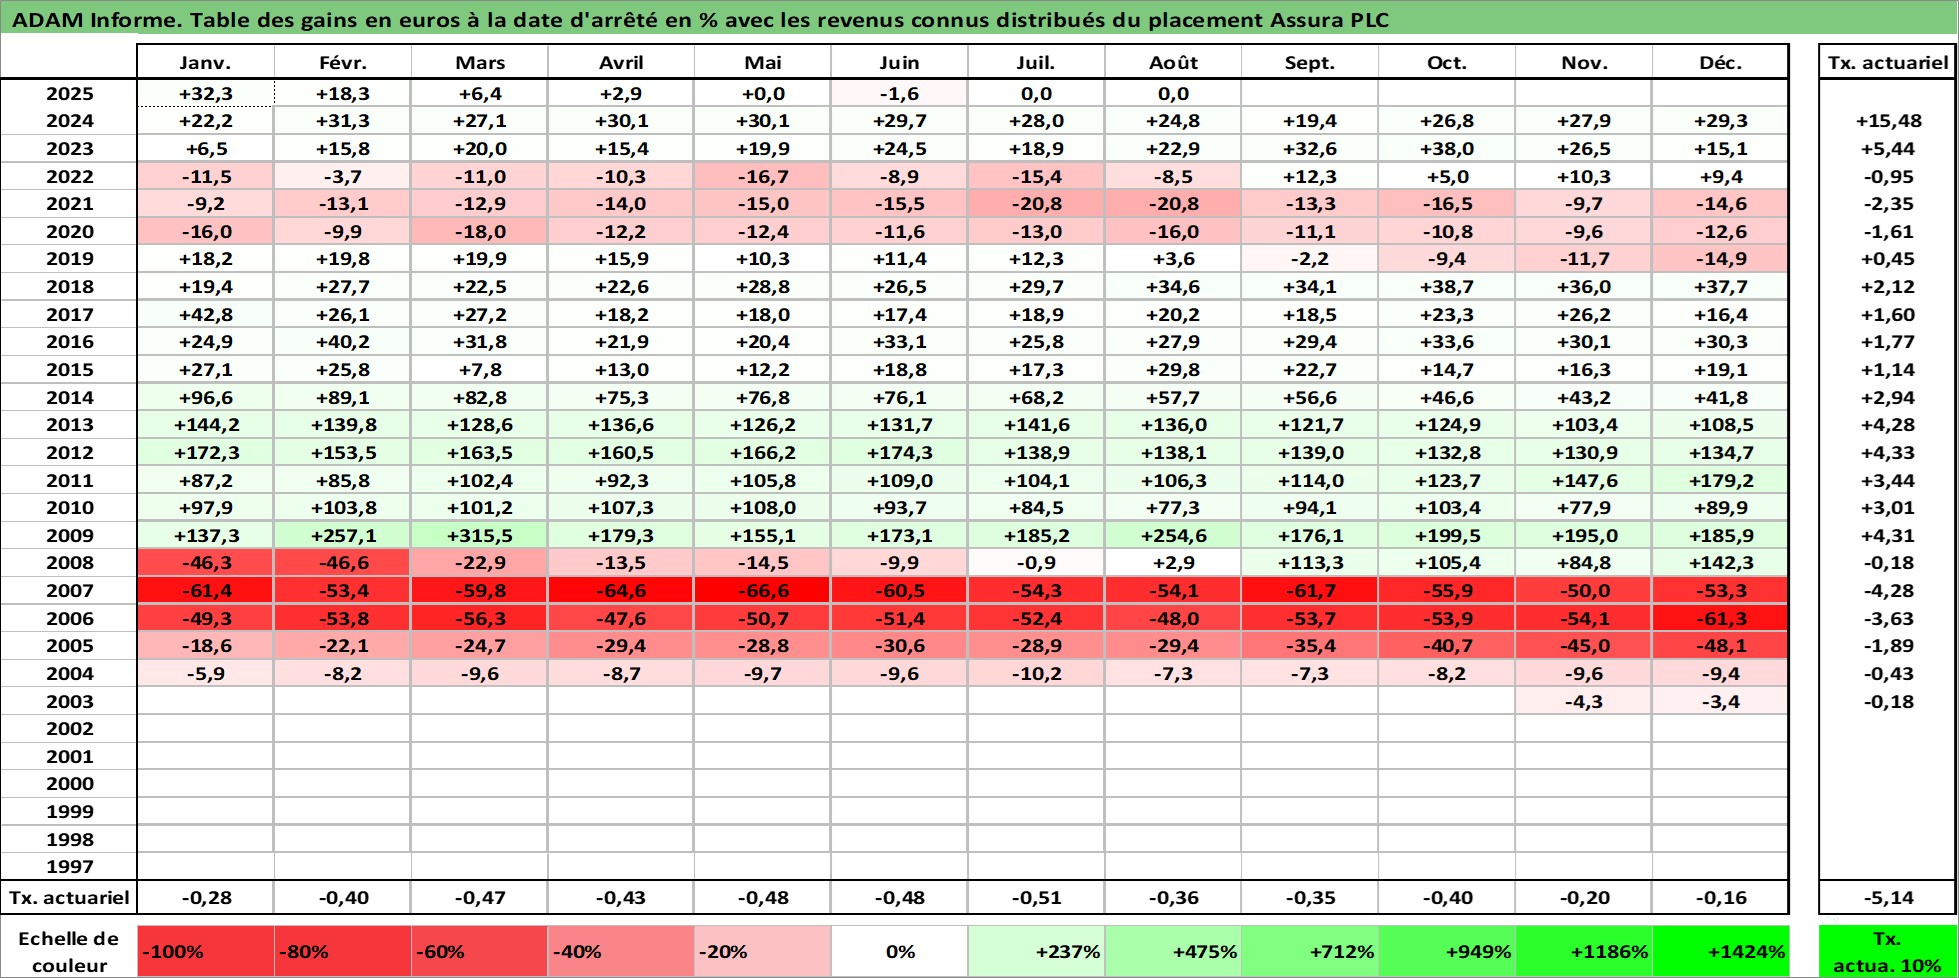Click the Mars column header

pyautogui.click(x=480, y=62)
